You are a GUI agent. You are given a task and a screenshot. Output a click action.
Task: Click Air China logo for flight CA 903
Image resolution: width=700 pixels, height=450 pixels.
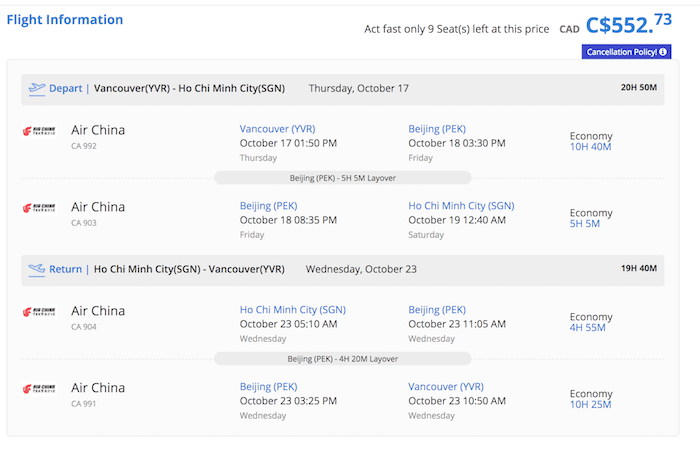pos(39,208)
